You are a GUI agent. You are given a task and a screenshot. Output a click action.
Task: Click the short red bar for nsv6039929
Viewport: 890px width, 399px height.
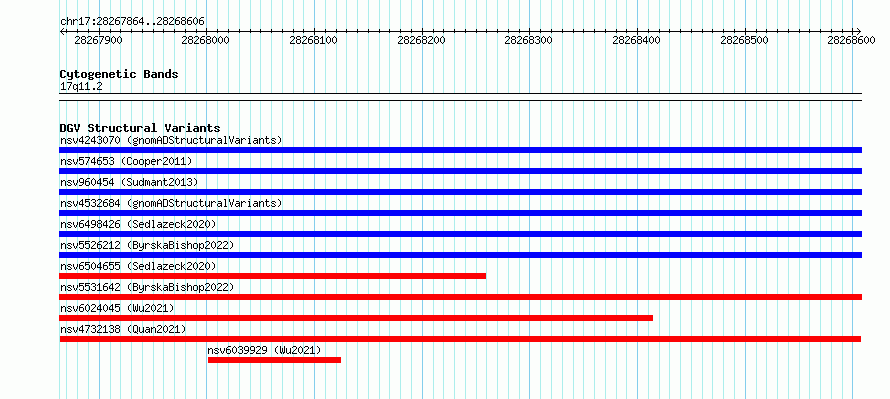(x=274, y=360)
